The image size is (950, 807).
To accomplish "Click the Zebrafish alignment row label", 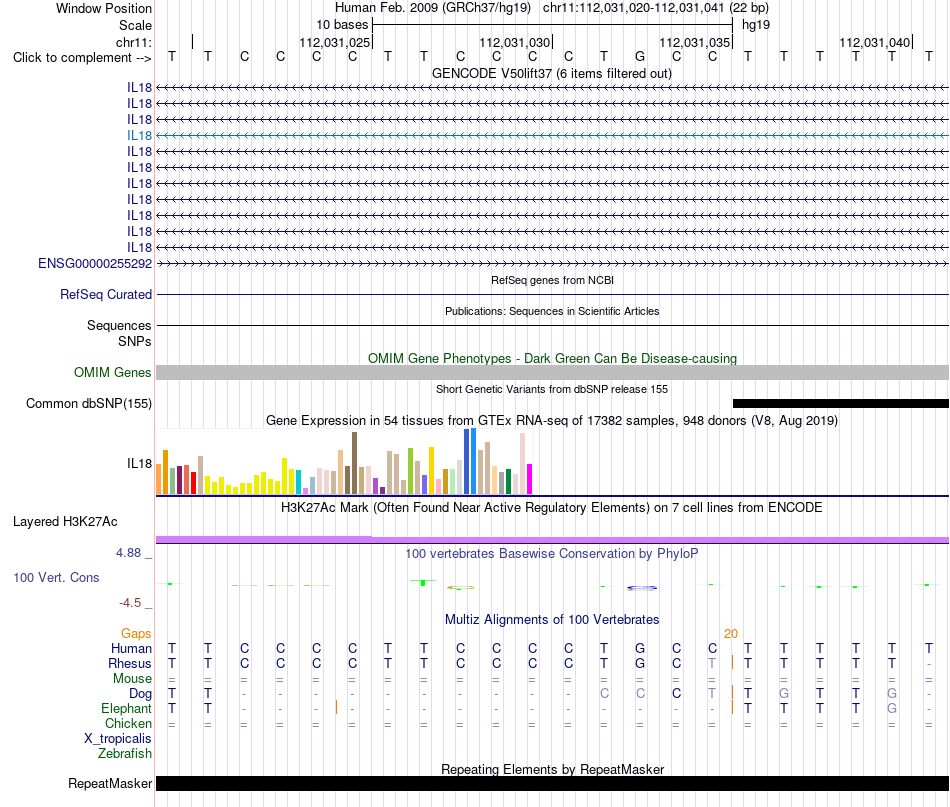I will coord(125,754).
